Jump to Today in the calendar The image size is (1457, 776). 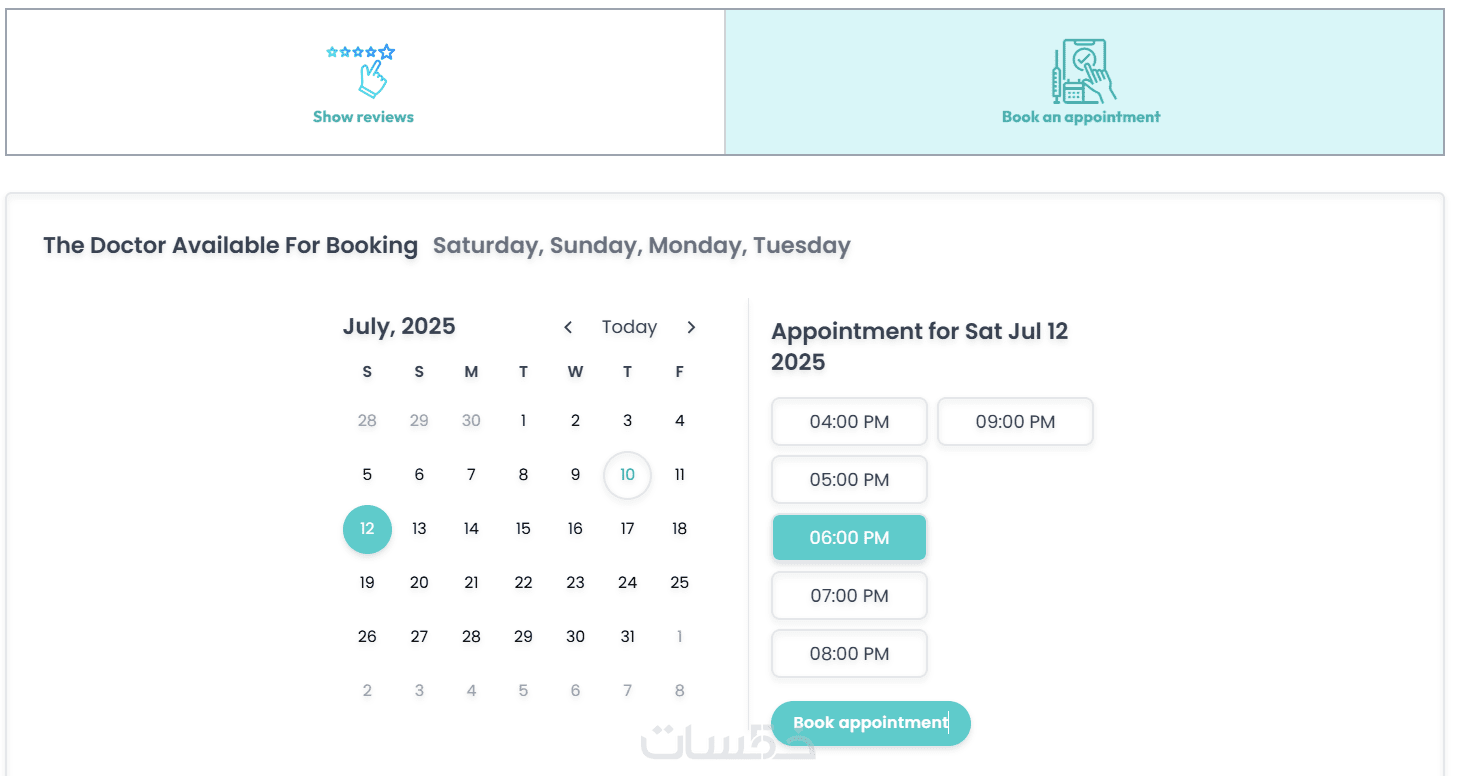[629, 327]
